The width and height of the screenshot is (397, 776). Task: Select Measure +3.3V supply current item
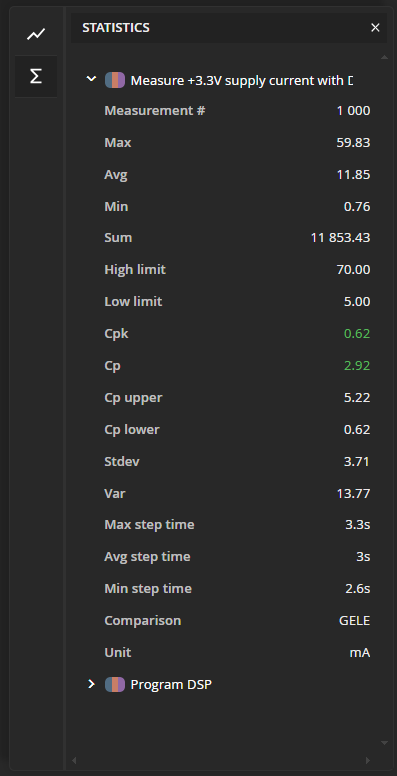click(242, 81)
